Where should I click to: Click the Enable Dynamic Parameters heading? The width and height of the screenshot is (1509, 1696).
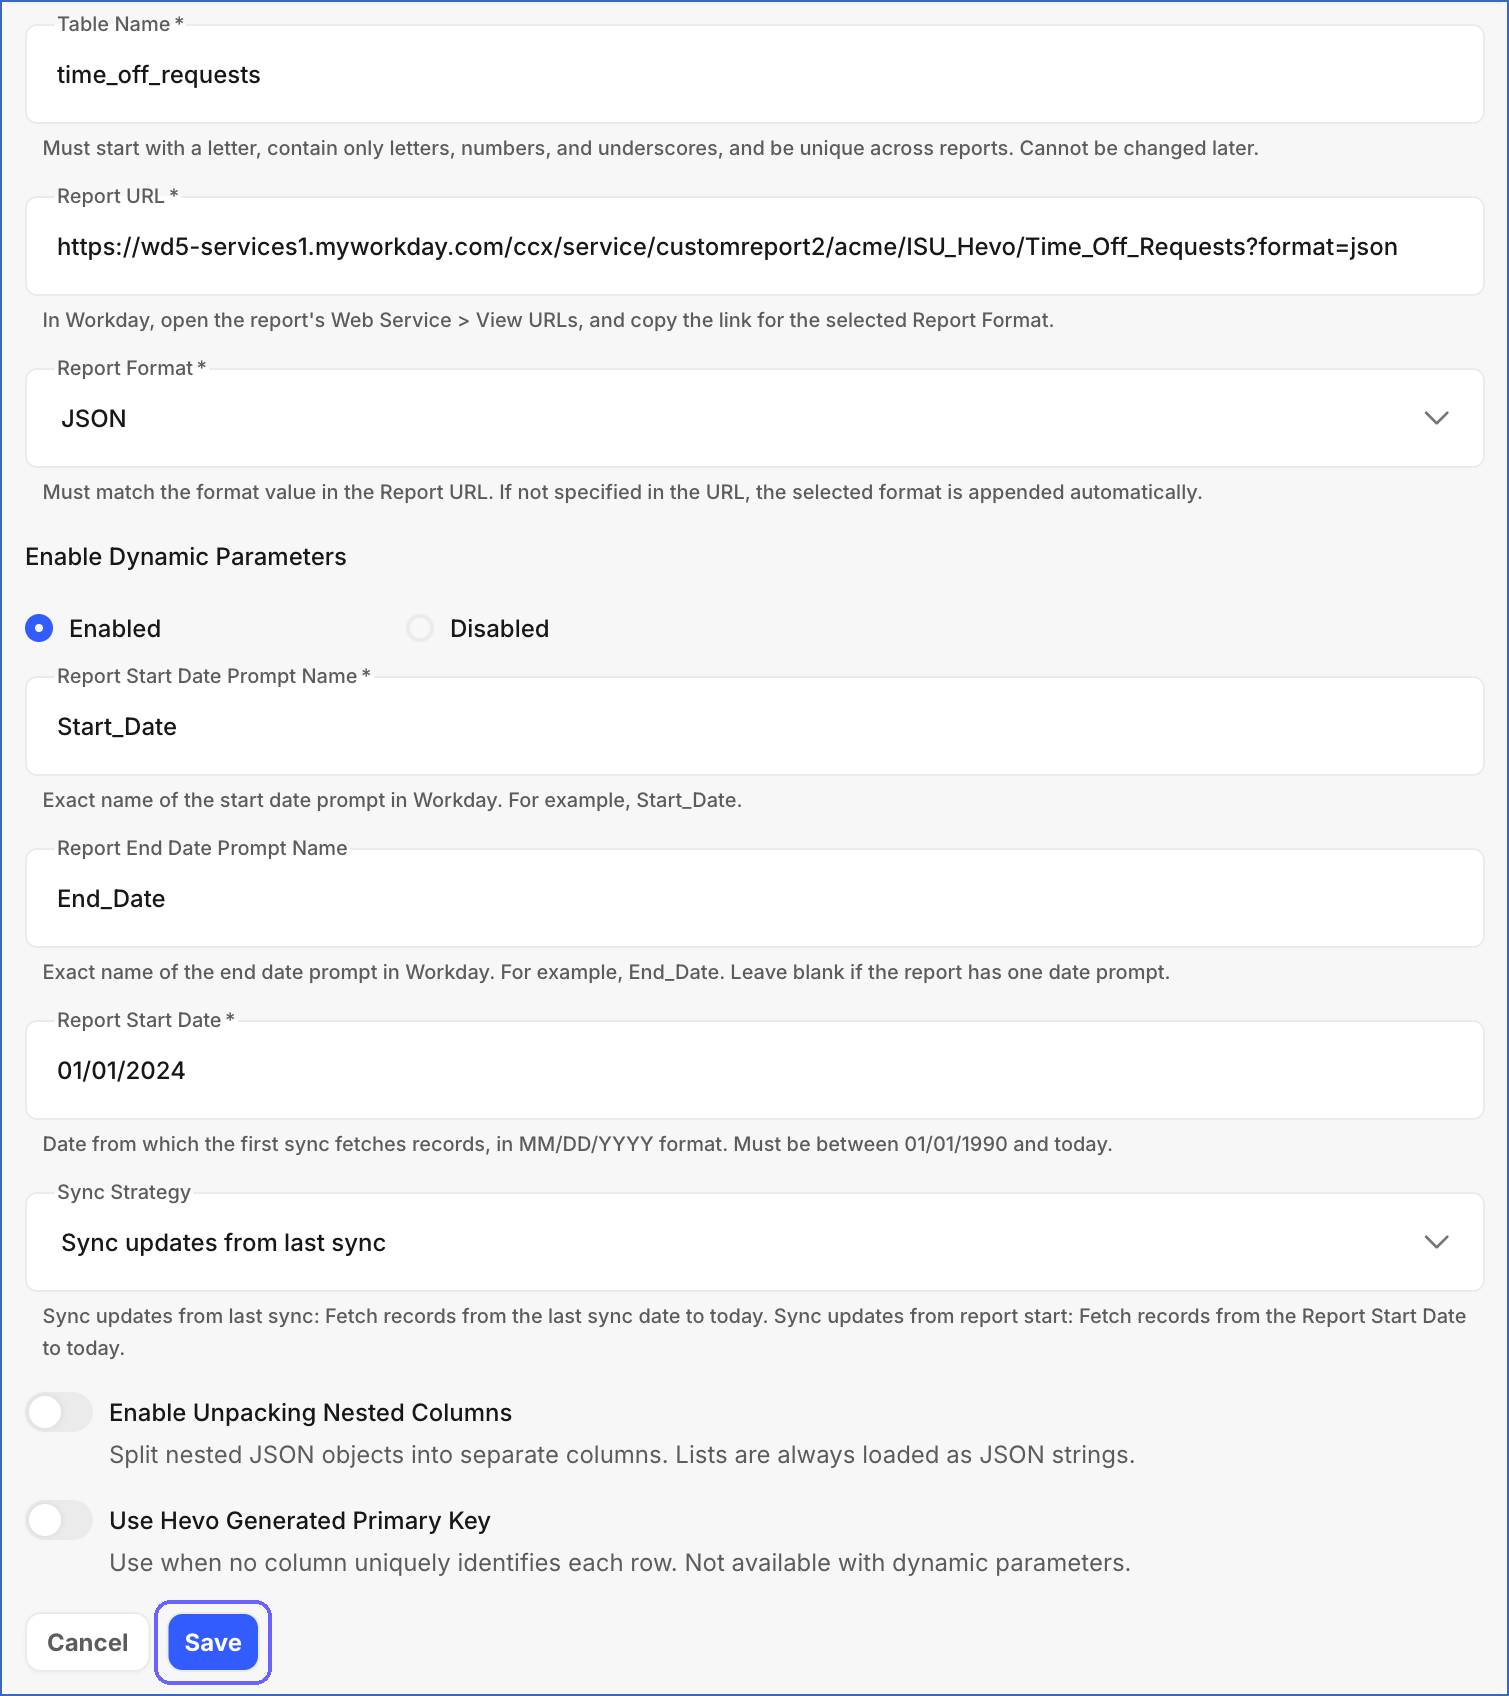(186, 557)
